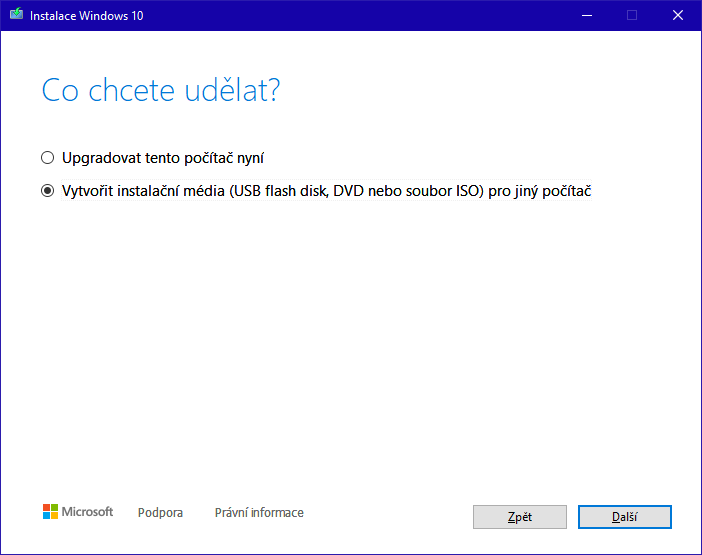Minimize the Instalace Windows 10 window
The width and height of the screenshot is (702, 555).
pyautogui.click(x=587, y=16)
